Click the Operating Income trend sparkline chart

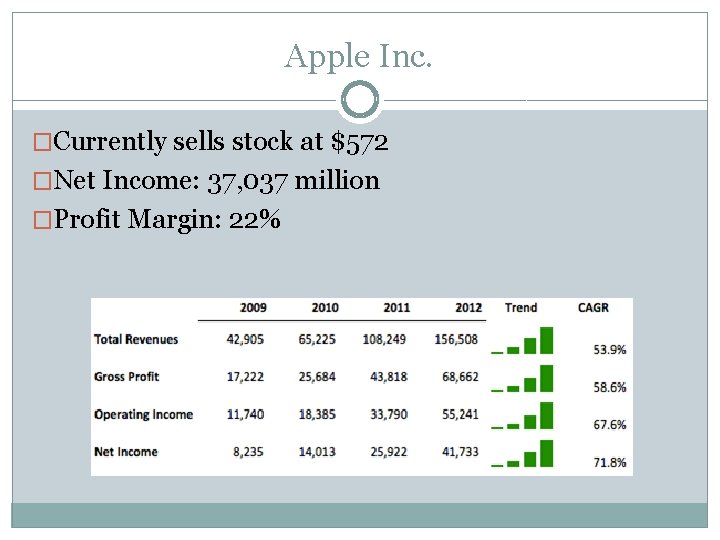pyautogui.click(x=523, y=417)
